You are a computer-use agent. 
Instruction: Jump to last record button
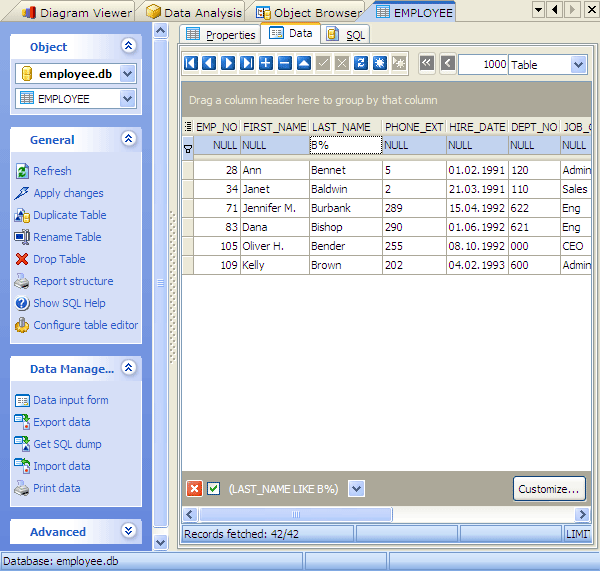coord(247,63)
